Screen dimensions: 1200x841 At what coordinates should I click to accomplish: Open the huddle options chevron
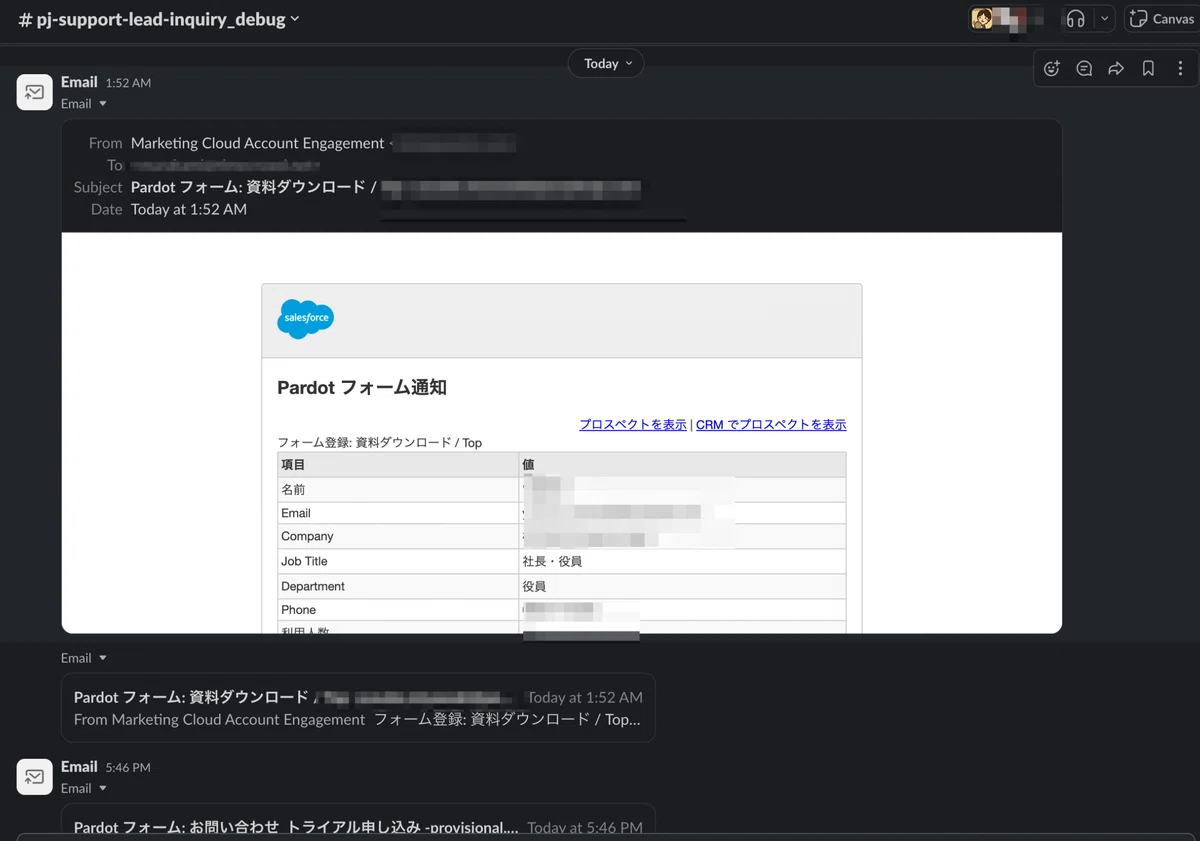(x=1103, y=19)
